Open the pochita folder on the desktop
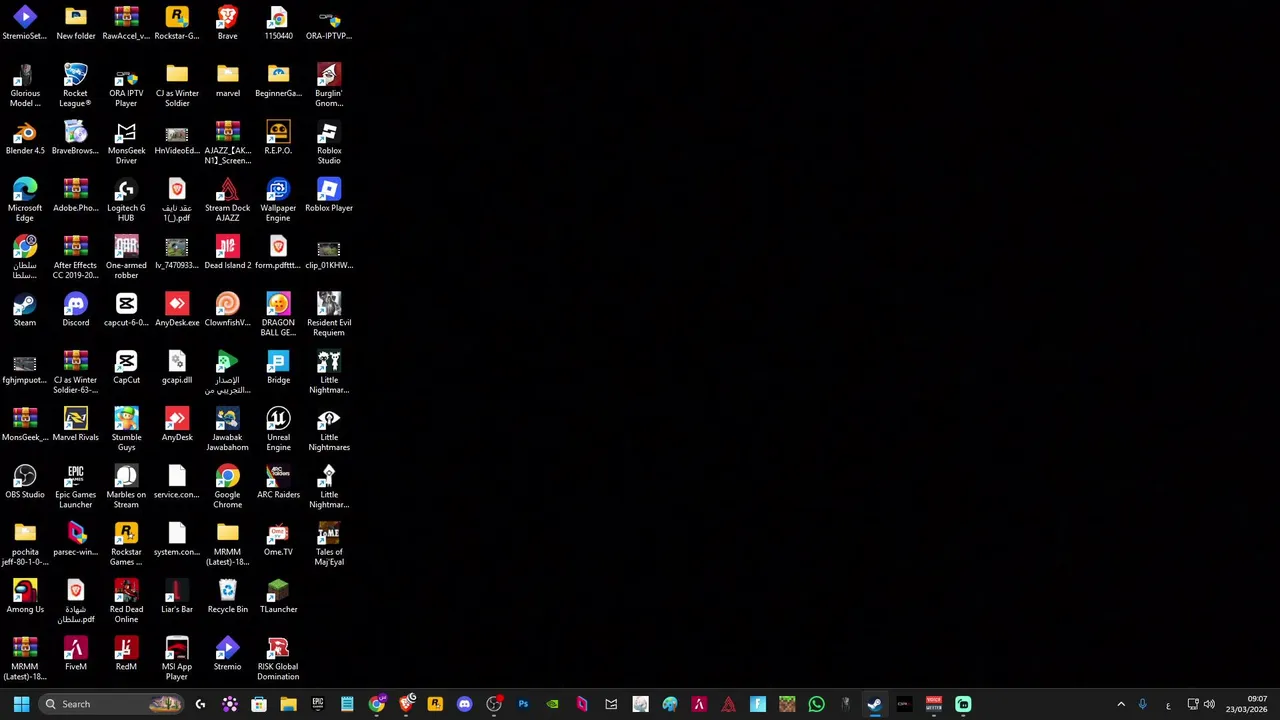Image resolution: width=1280 pixels, height=720 pixels. pyautogui.click(x=25, y=544)
